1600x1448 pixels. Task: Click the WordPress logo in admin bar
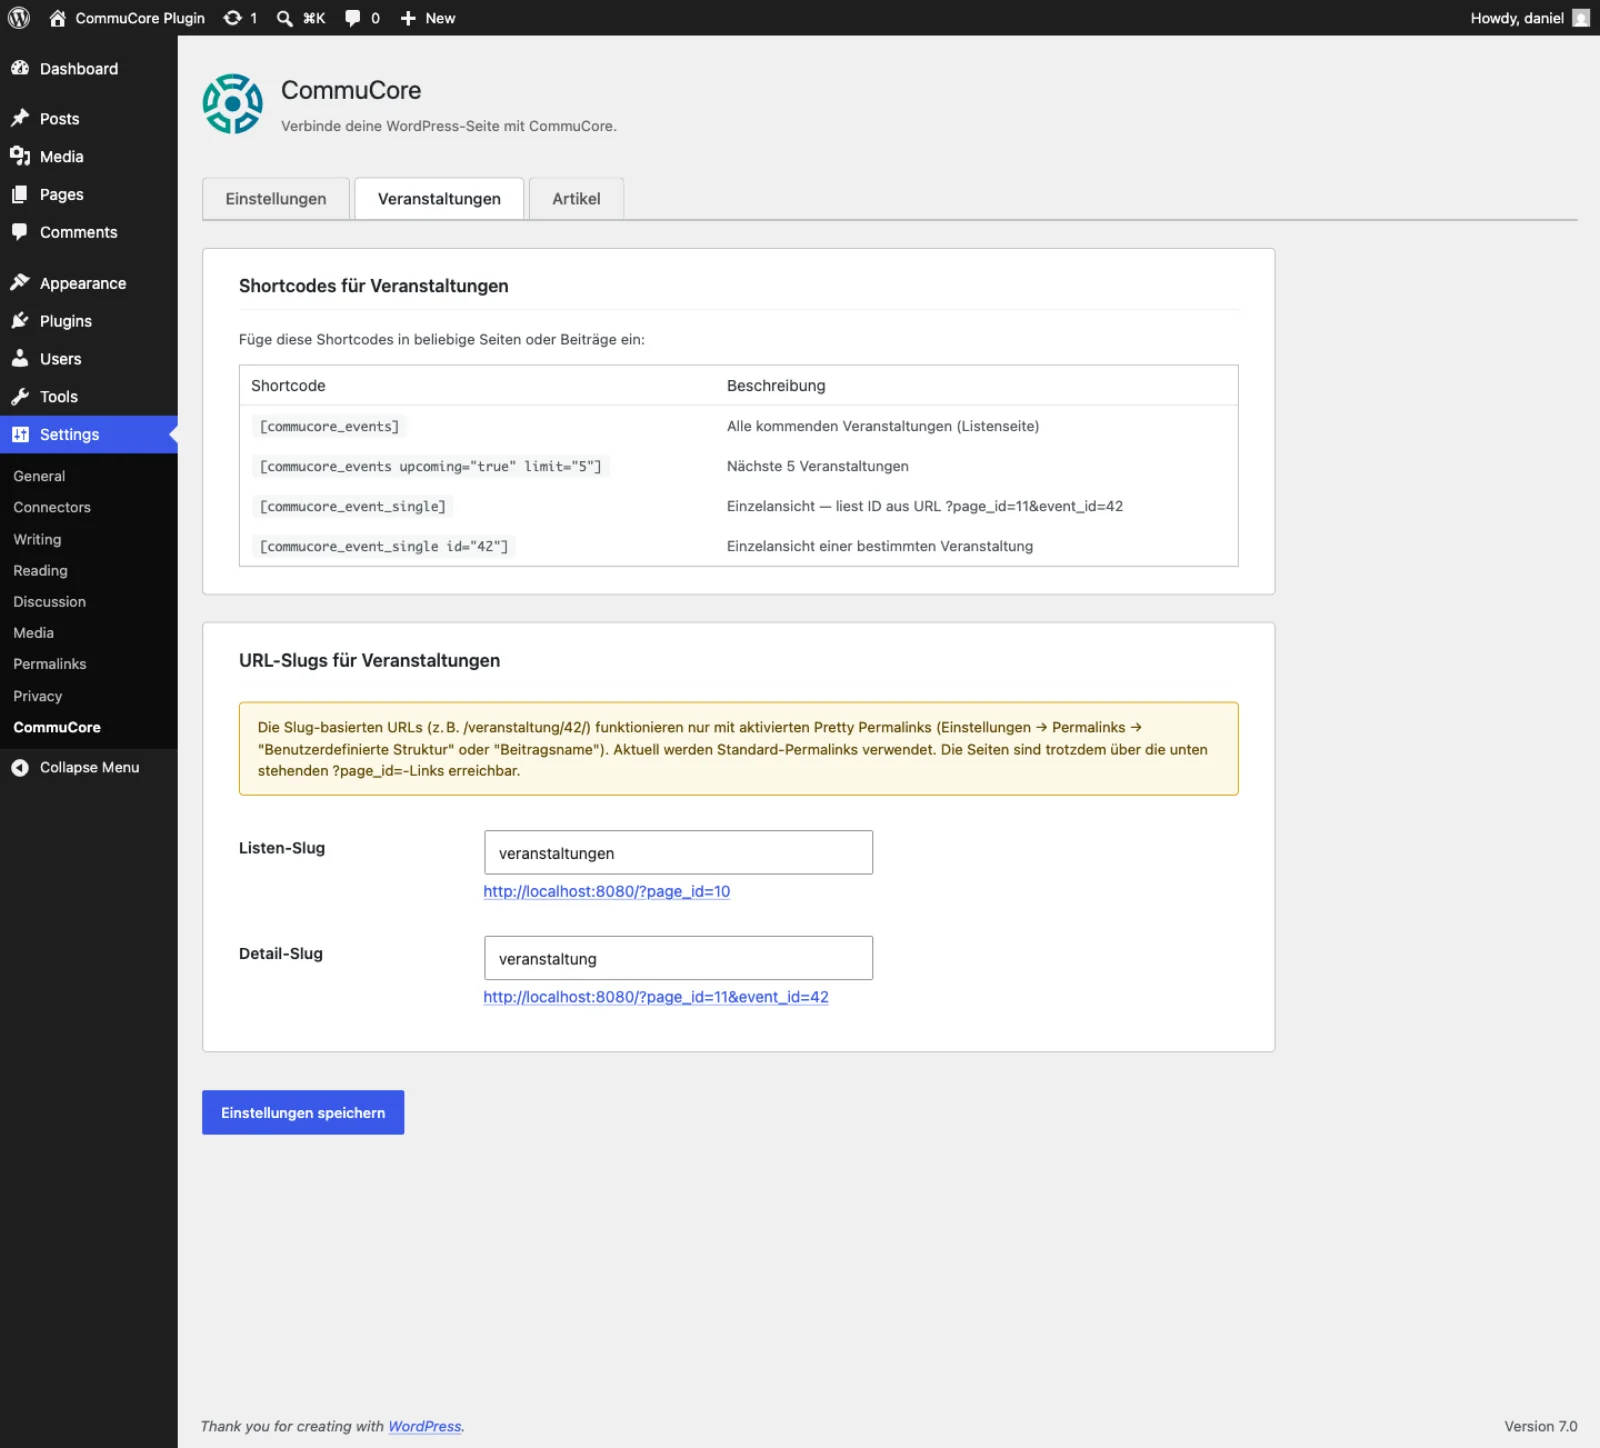tap(19, 18)
